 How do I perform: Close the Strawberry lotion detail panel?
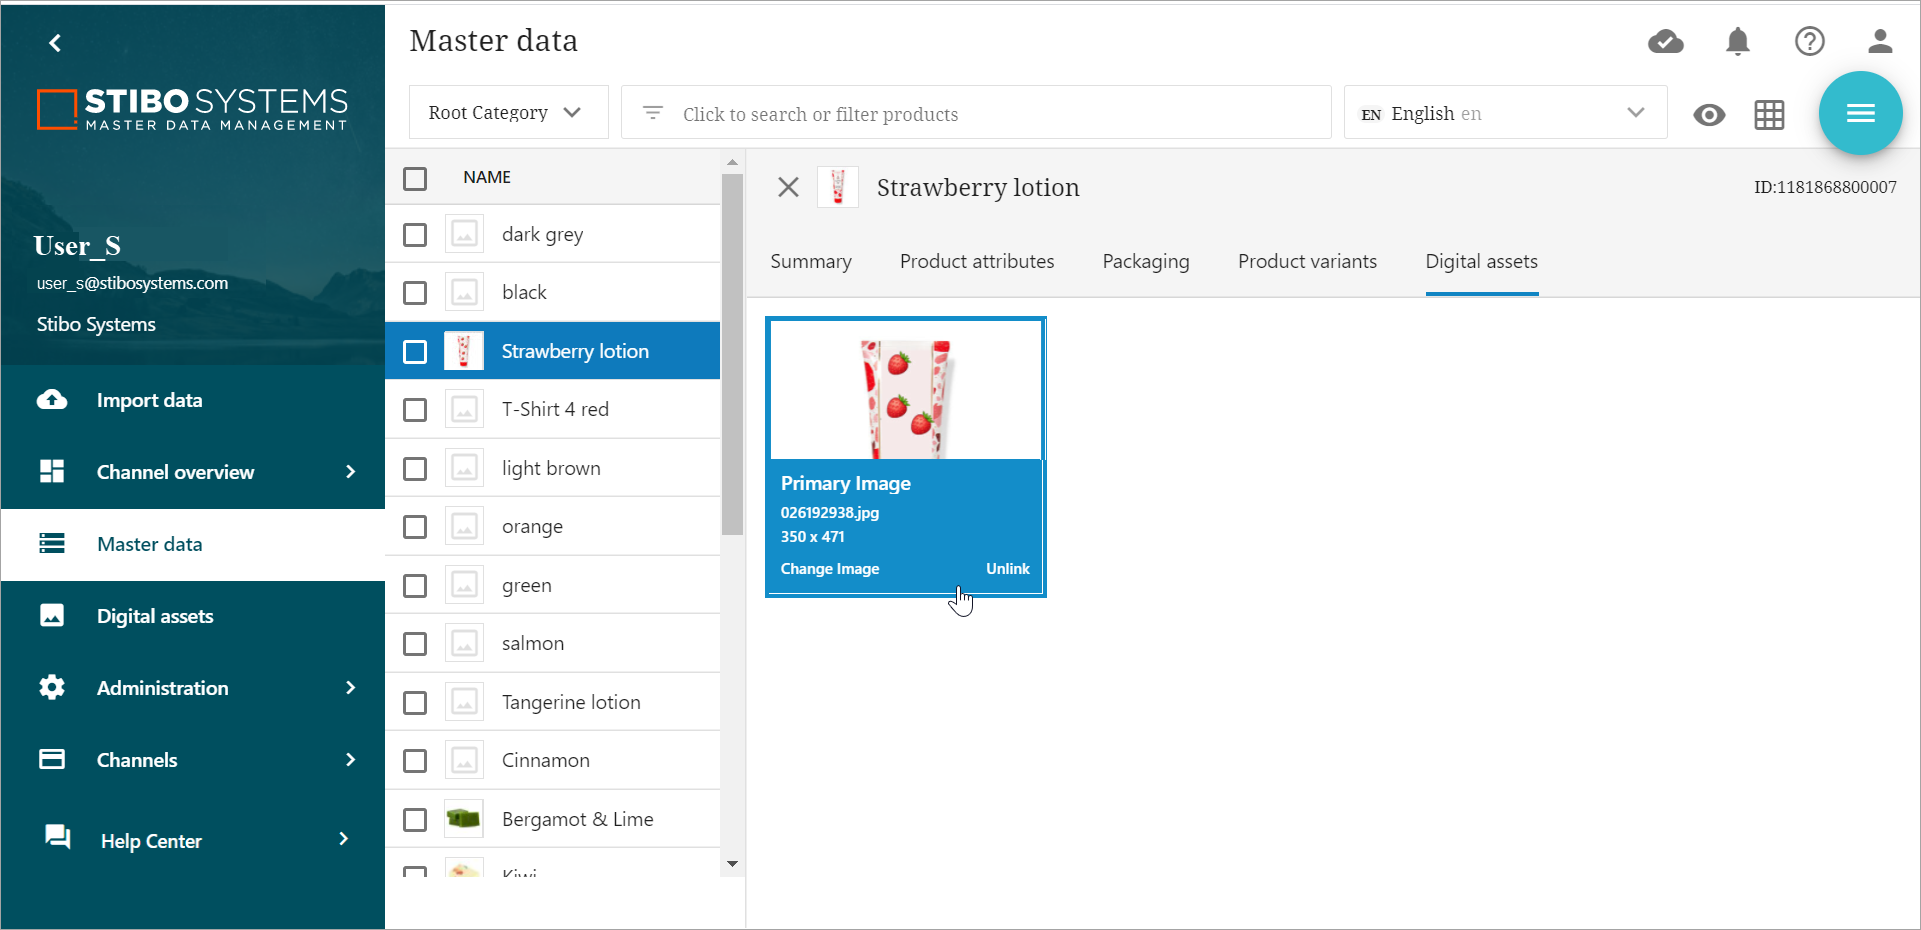(x=788, y=187)
